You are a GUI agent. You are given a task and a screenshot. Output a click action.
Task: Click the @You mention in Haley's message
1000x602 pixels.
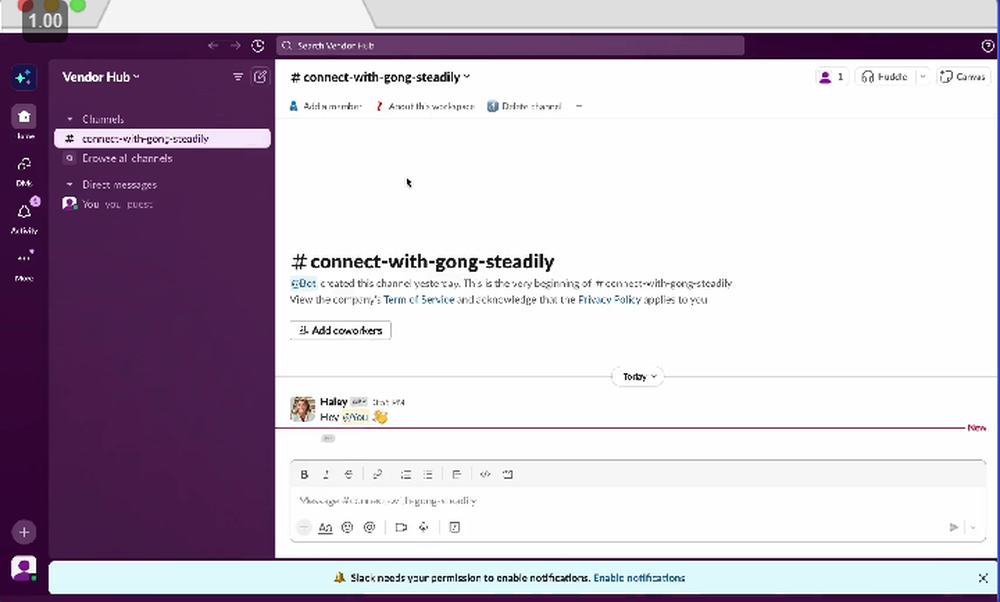(355, 417)
